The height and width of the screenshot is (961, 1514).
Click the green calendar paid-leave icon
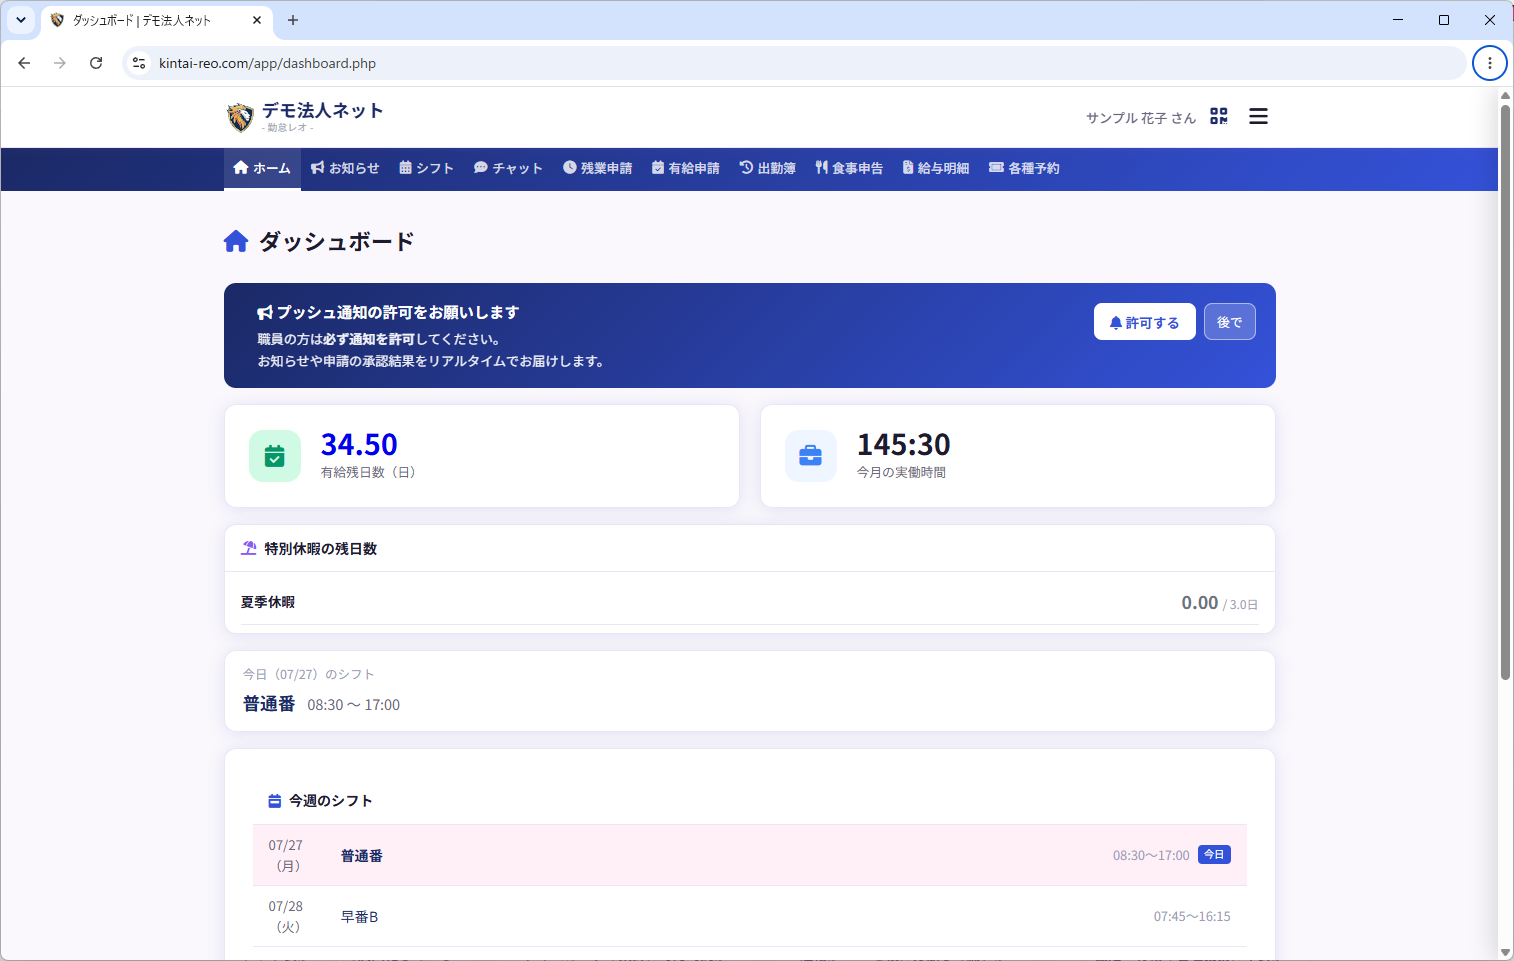point(275,456)
